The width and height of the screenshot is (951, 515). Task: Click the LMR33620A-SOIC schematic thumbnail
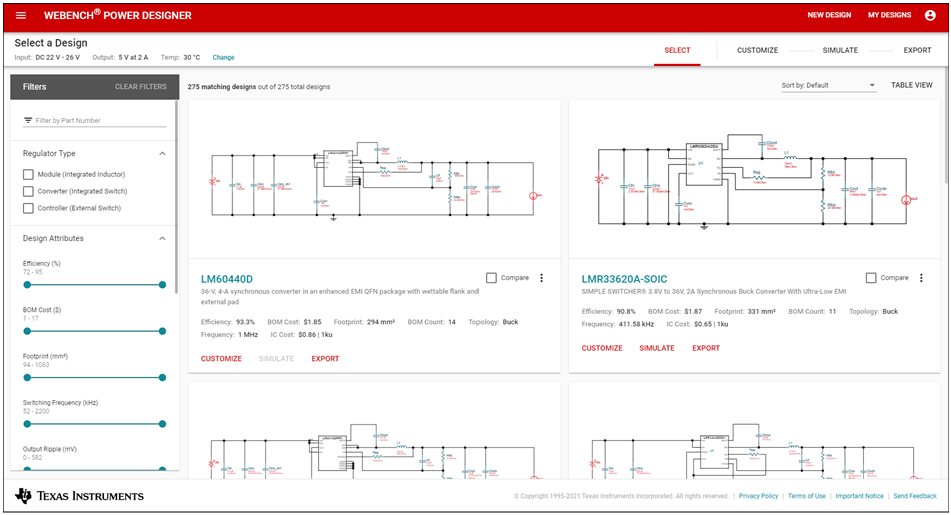(x=754, y=182)
